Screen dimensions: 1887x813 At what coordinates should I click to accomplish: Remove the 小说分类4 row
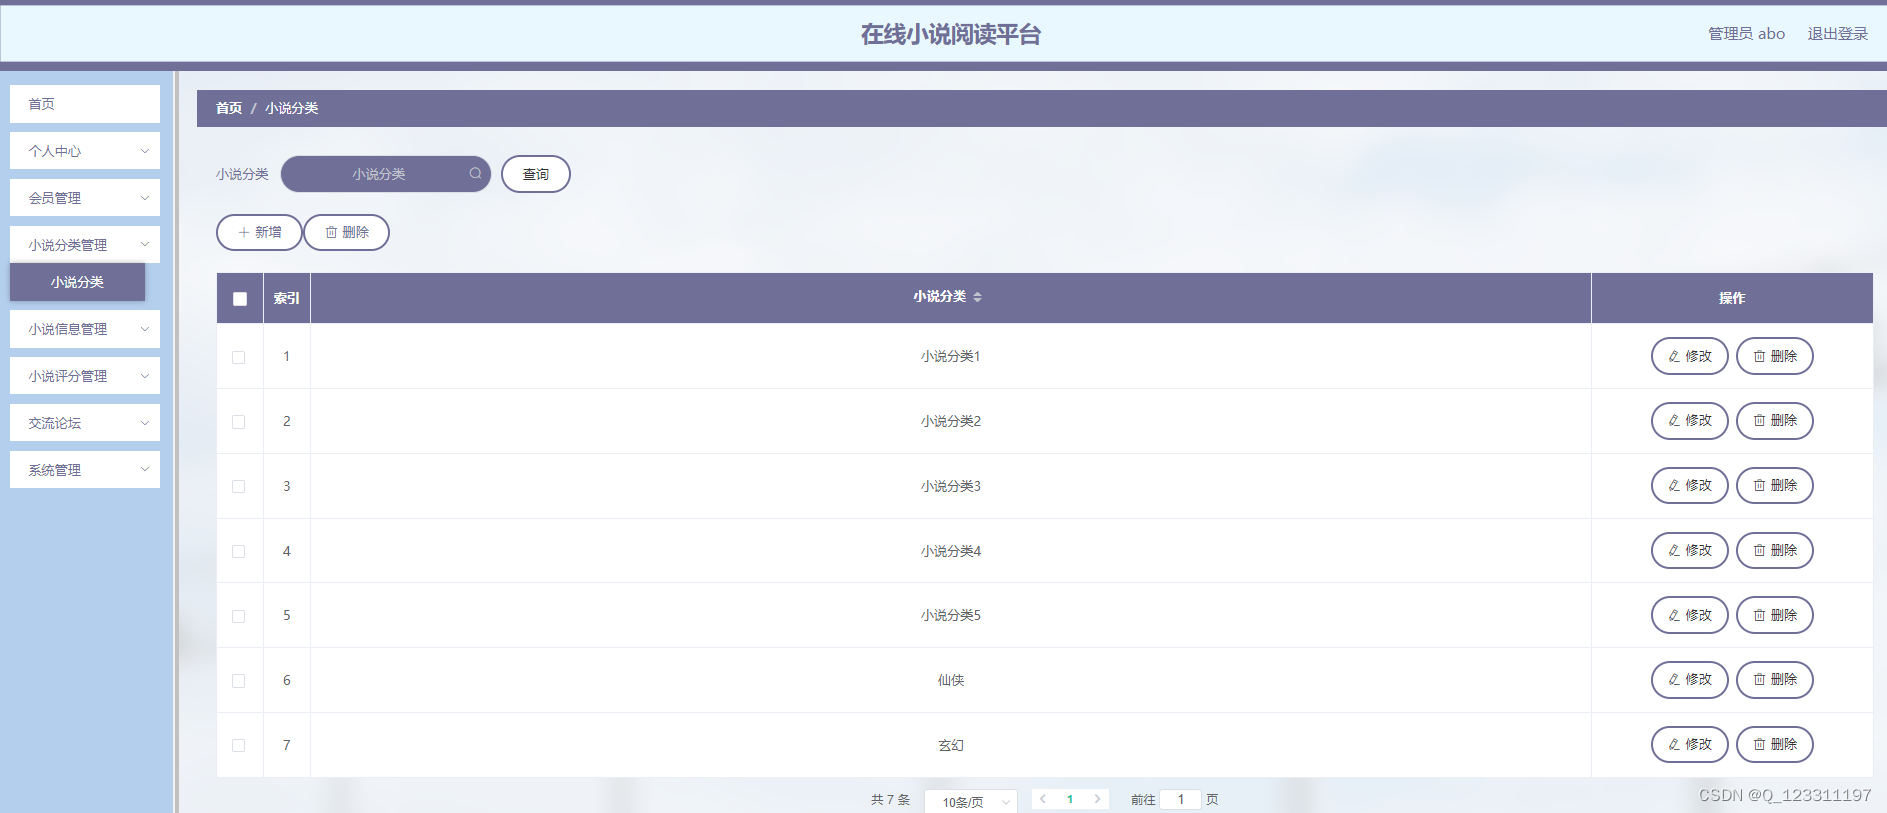pos(1774,550)
